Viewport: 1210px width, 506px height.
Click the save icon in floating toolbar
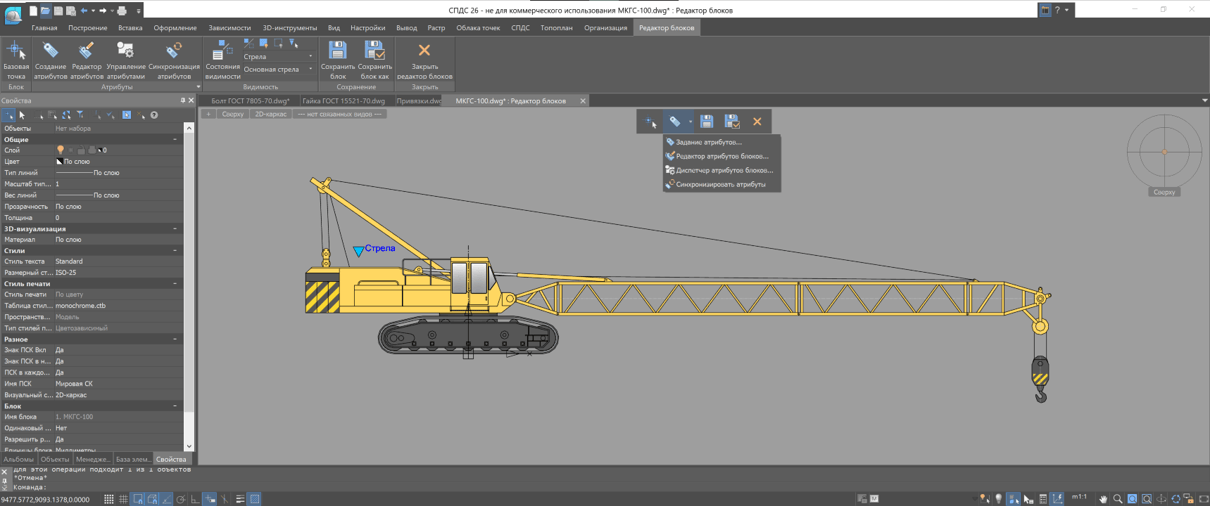[707, 122]
